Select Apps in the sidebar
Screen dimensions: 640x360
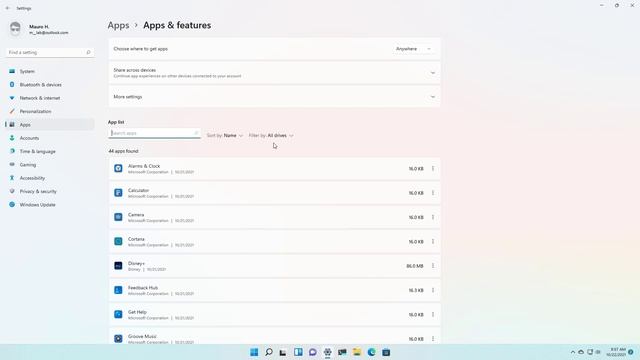[x=50, y=125]
